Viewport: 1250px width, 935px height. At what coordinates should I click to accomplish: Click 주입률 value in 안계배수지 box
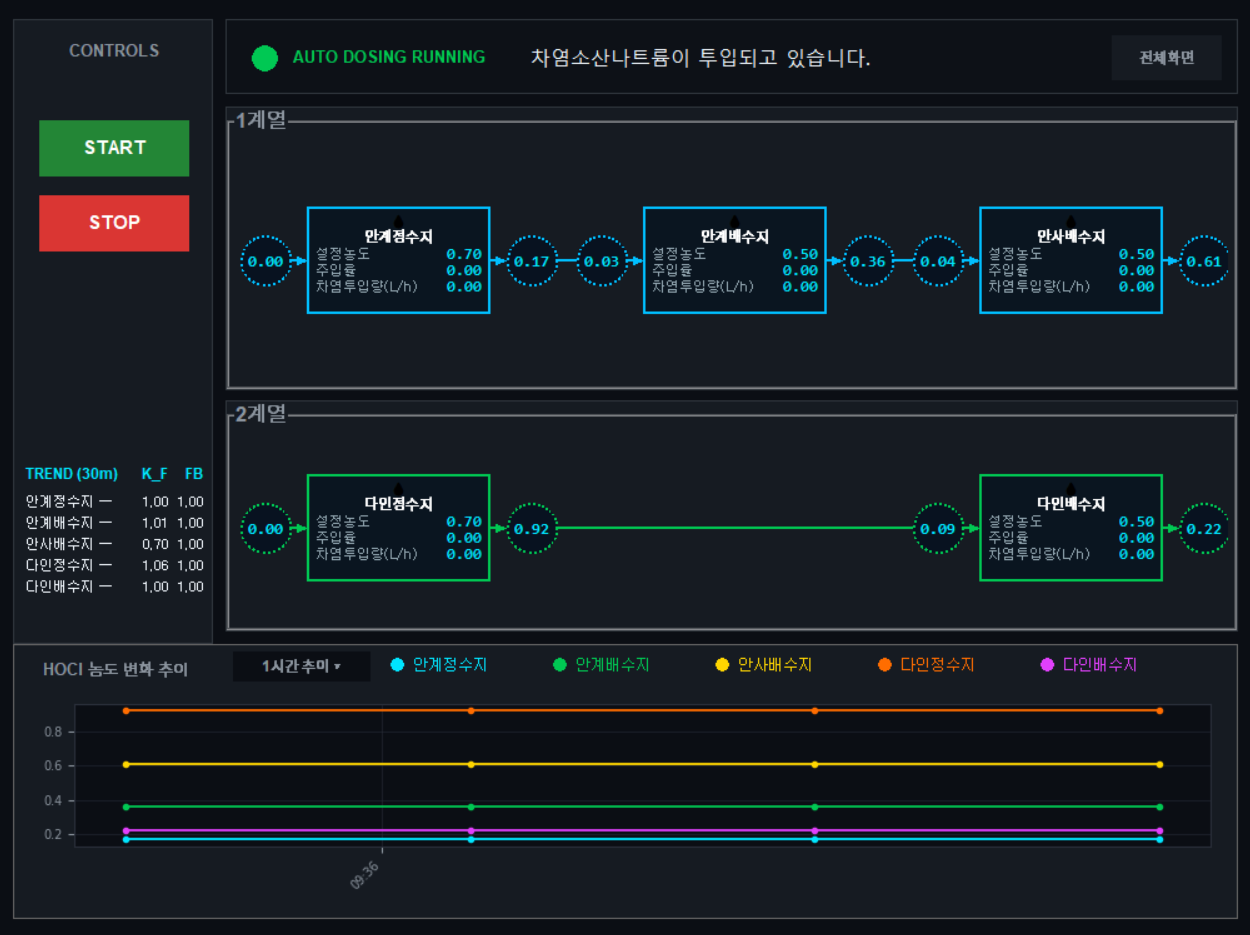click(800, 270)
